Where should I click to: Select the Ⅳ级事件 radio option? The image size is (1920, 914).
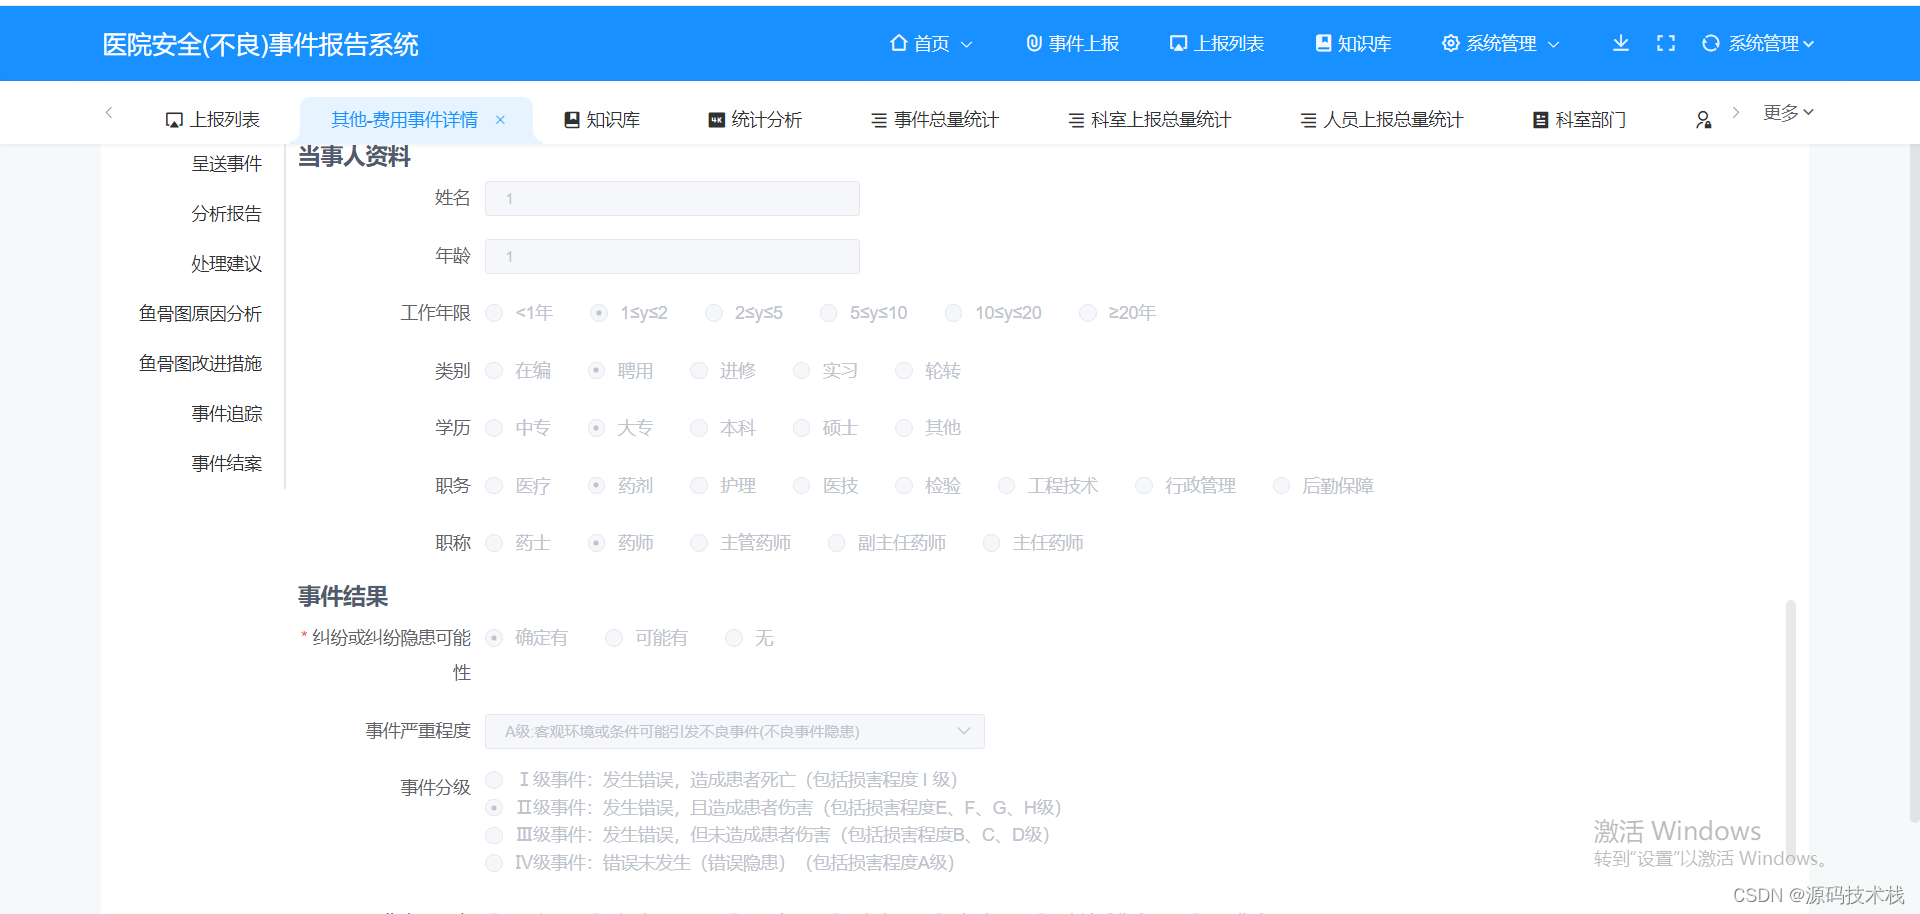pyautogui.click(x=494, y=863)
